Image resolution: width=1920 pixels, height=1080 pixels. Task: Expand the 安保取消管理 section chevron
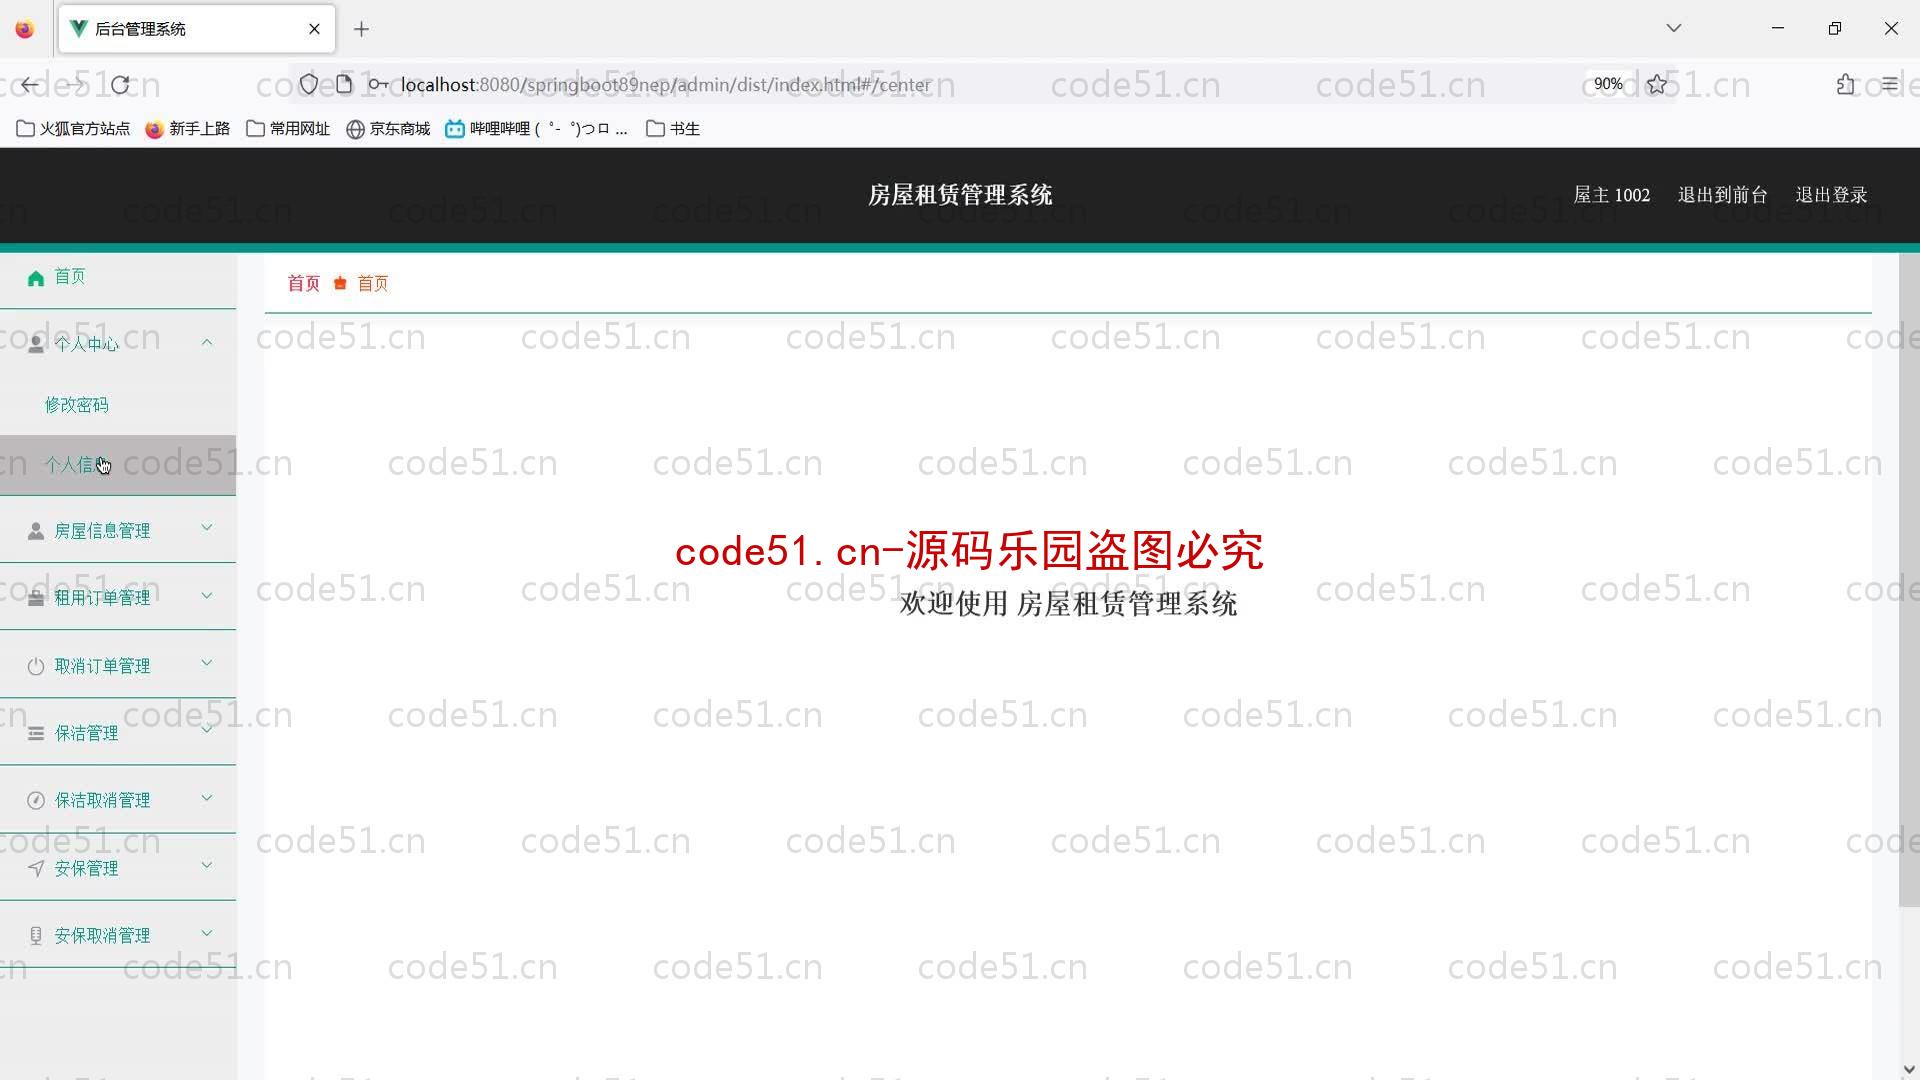click(x=208, y=934)
